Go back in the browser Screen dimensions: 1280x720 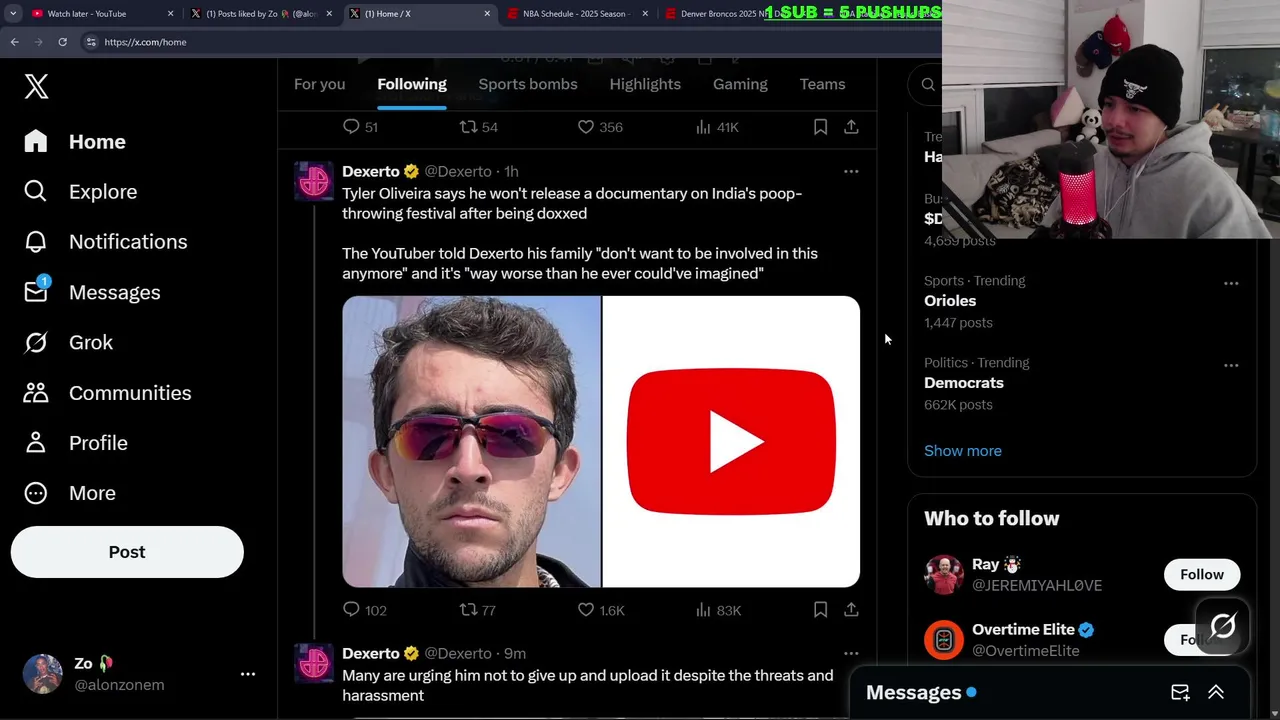(x=14, y=42)
